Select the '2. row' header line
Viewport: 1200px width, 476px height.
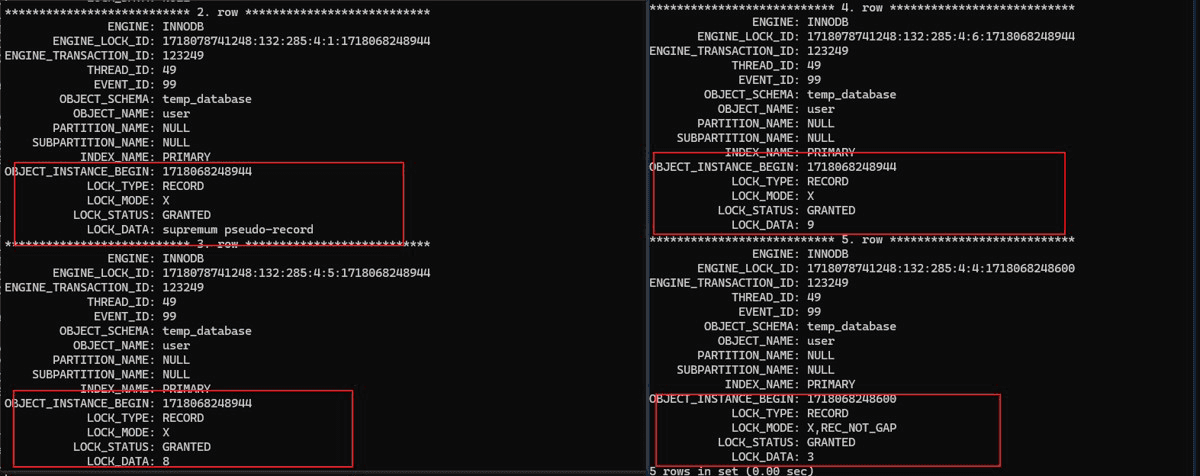pyautogui.click(x=218, y=12)
